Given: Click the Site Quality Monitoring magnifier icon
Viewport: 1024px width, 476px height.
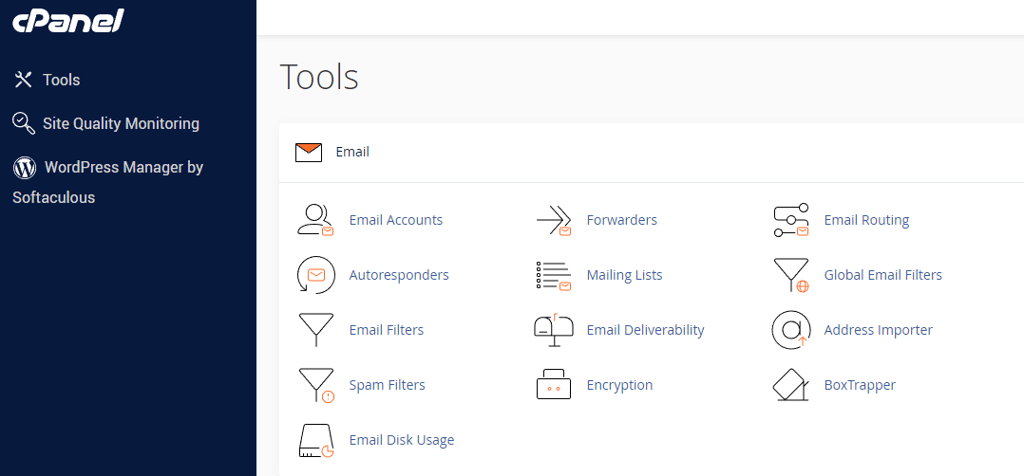Looking at the screenshot, I should [x=24, y=123].
